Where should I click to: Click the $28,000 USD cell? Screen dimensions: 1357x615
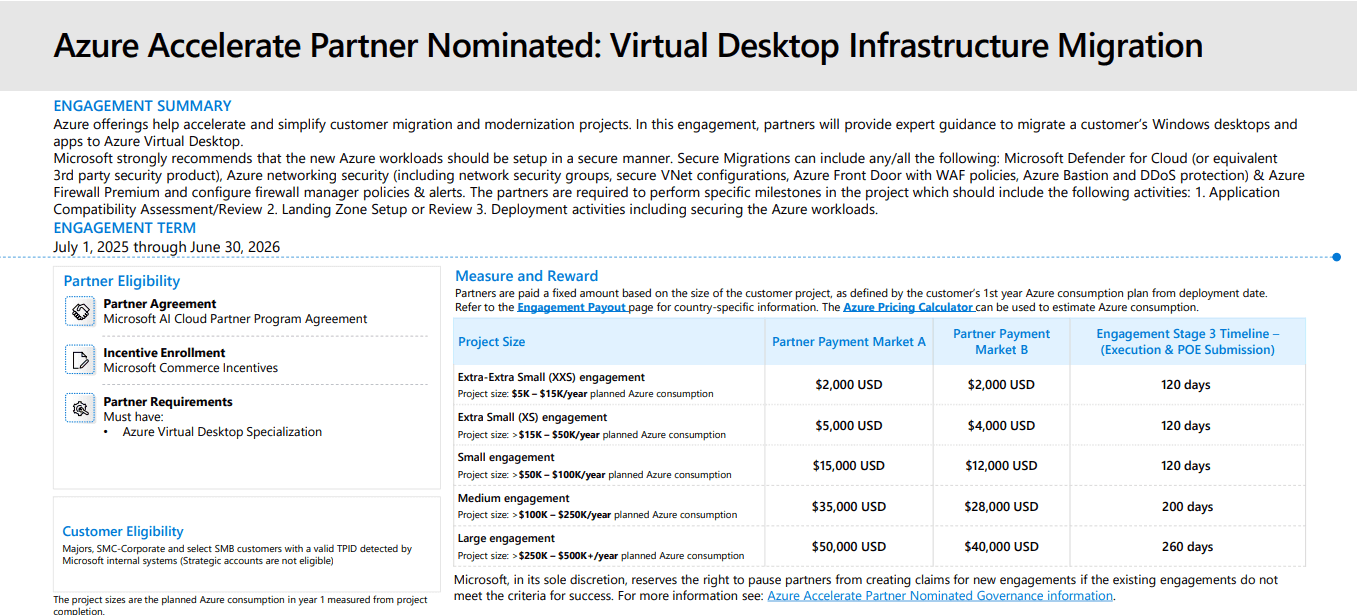[x=1001, y=507]
